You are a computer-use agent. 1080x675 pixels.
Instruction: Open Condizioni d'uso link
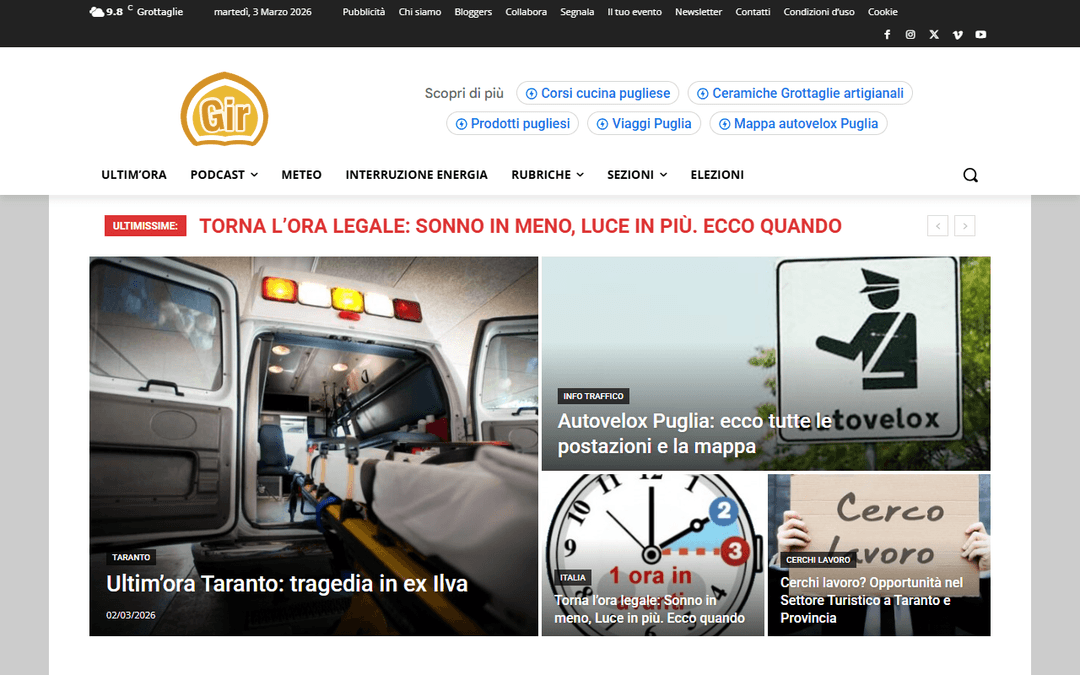click(819, 12)
